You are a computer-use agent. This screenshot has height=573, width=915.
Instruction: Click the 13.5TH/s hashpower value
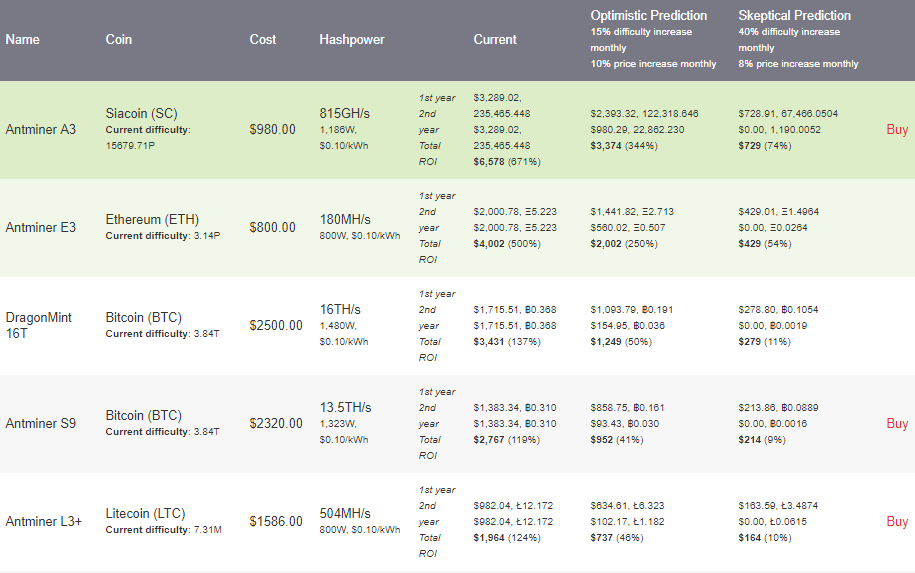pos(345,408)
